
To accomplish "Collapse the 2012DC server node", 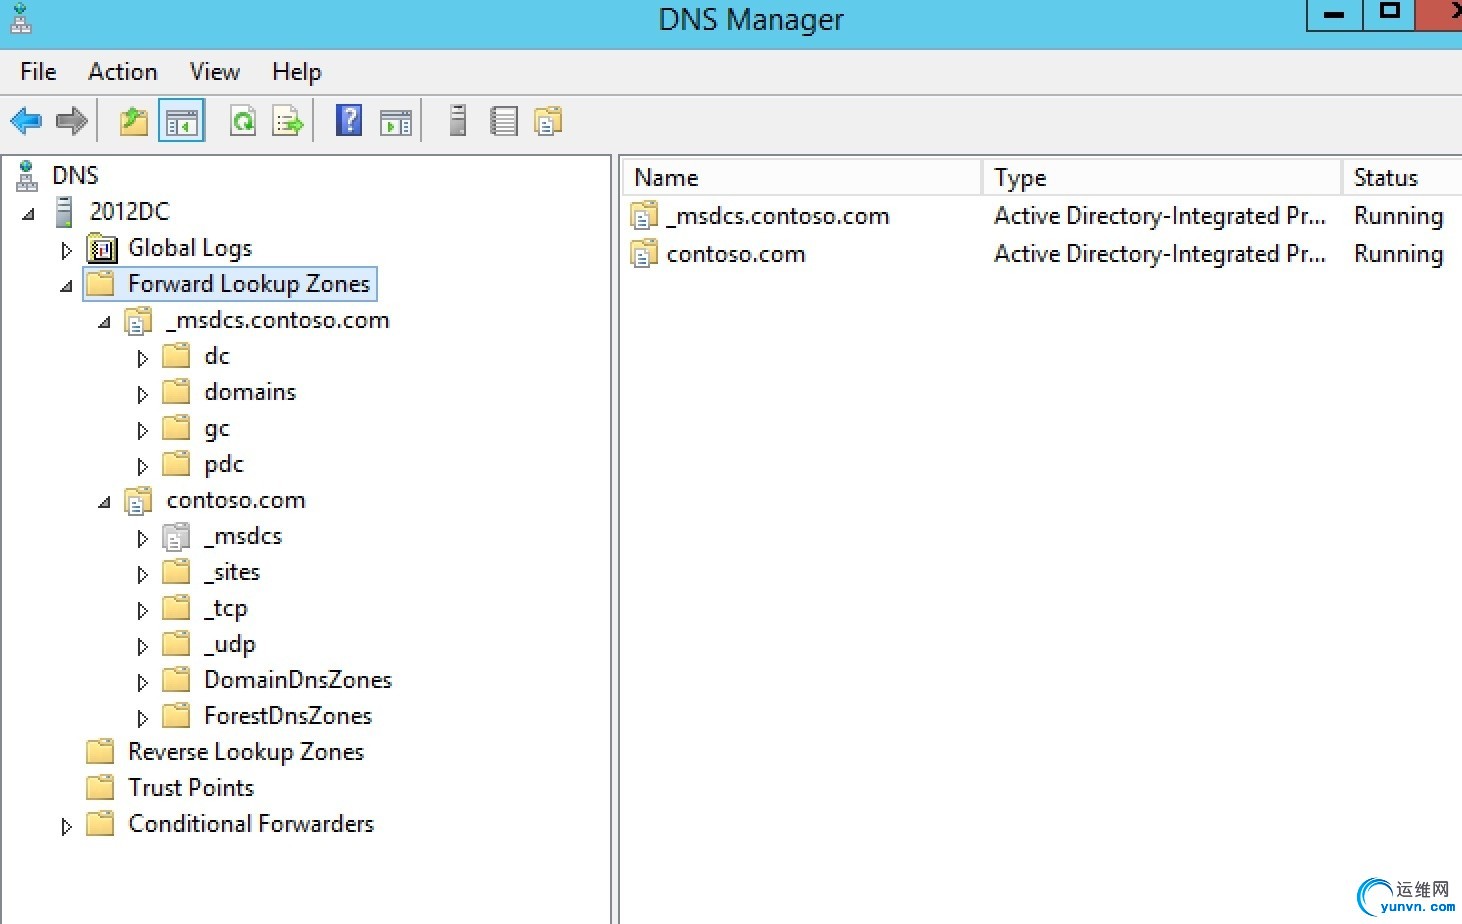I will pos(29,213).
